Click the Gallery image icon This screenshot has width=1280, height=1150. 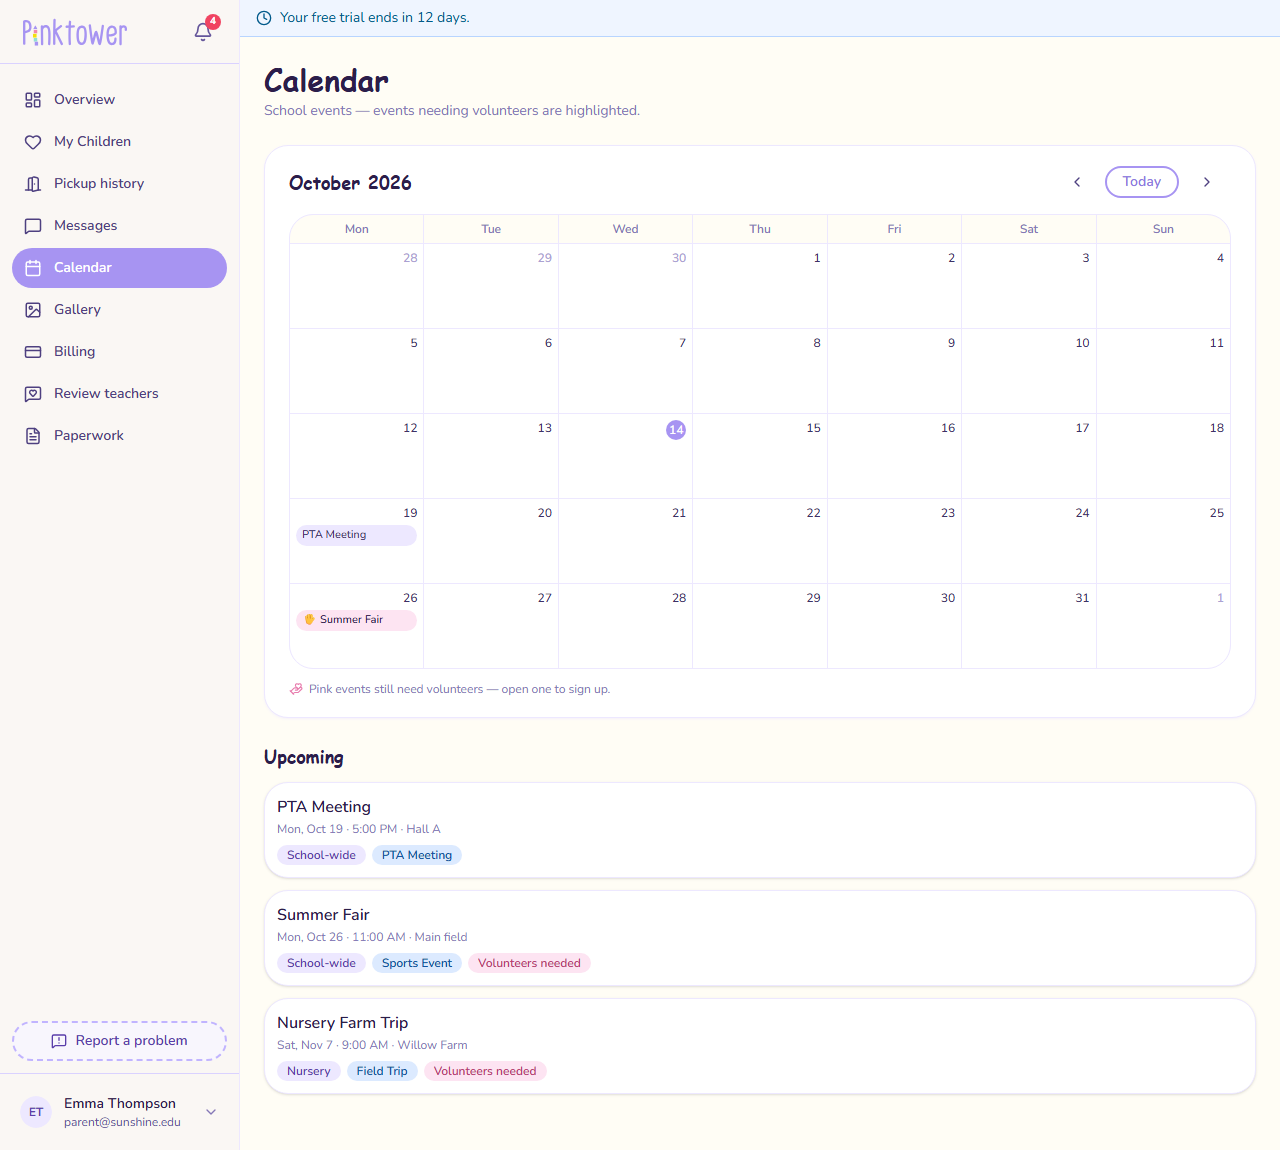pos(33,310)
